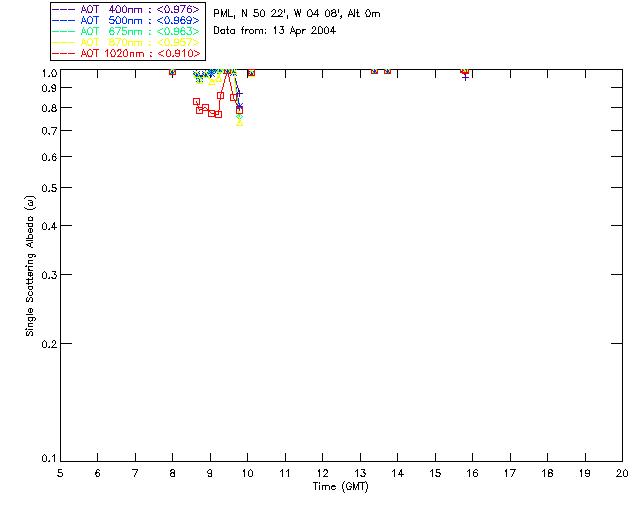Click x-axis hour label 11
Viewport: 640px width, 512px height.
click(285, 473)
